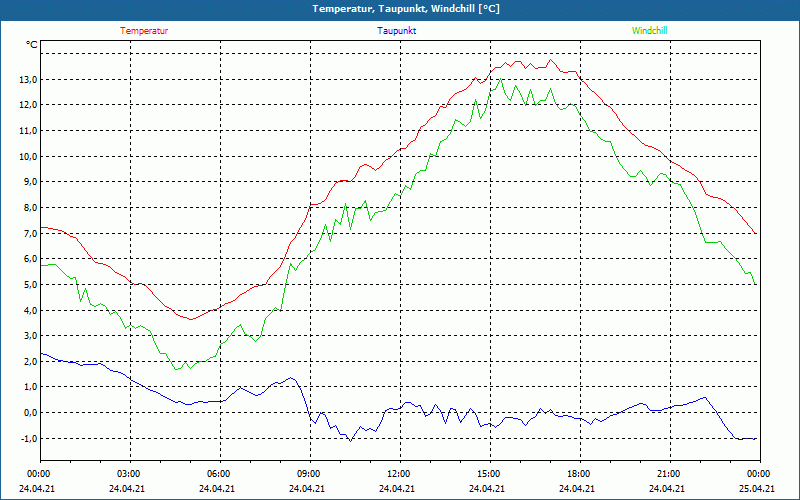Click the 06:00 time label
This screenshot has height=500, width=800.
(x=220, y=474)
